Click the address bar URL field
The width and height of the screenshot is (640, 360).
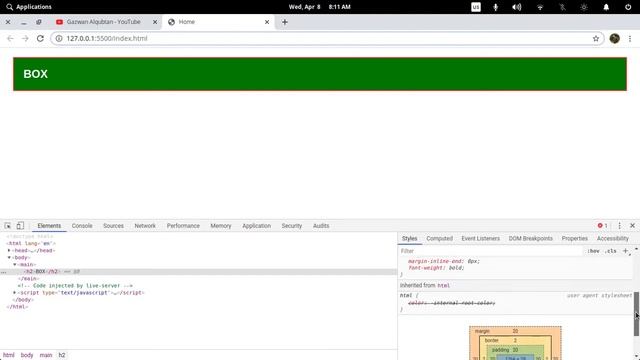pyautogui.click(x=327, y=38)
